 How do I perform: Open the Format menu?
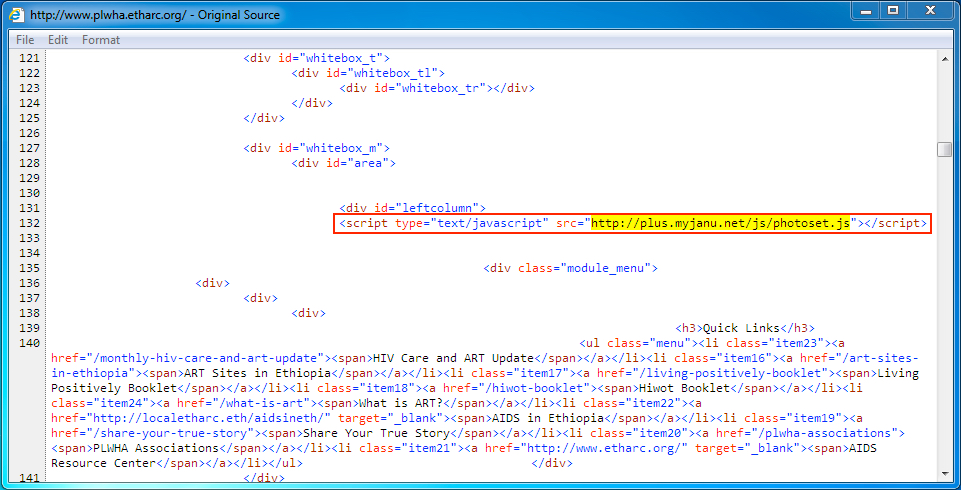pyautogui.click(x=101, y=40)
